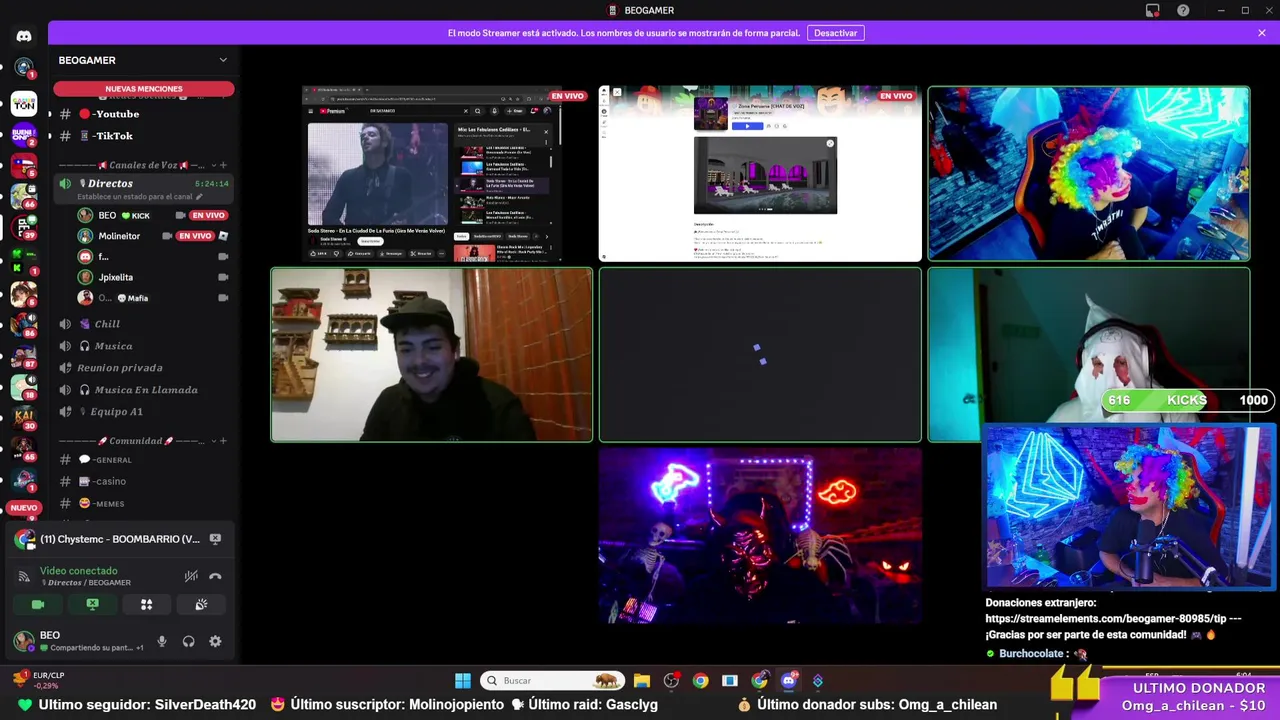Screen dimensions: 1280x720
Task: Stop screen sharing with green screen button
Action: pyautogui.click(x=92, y=604)
